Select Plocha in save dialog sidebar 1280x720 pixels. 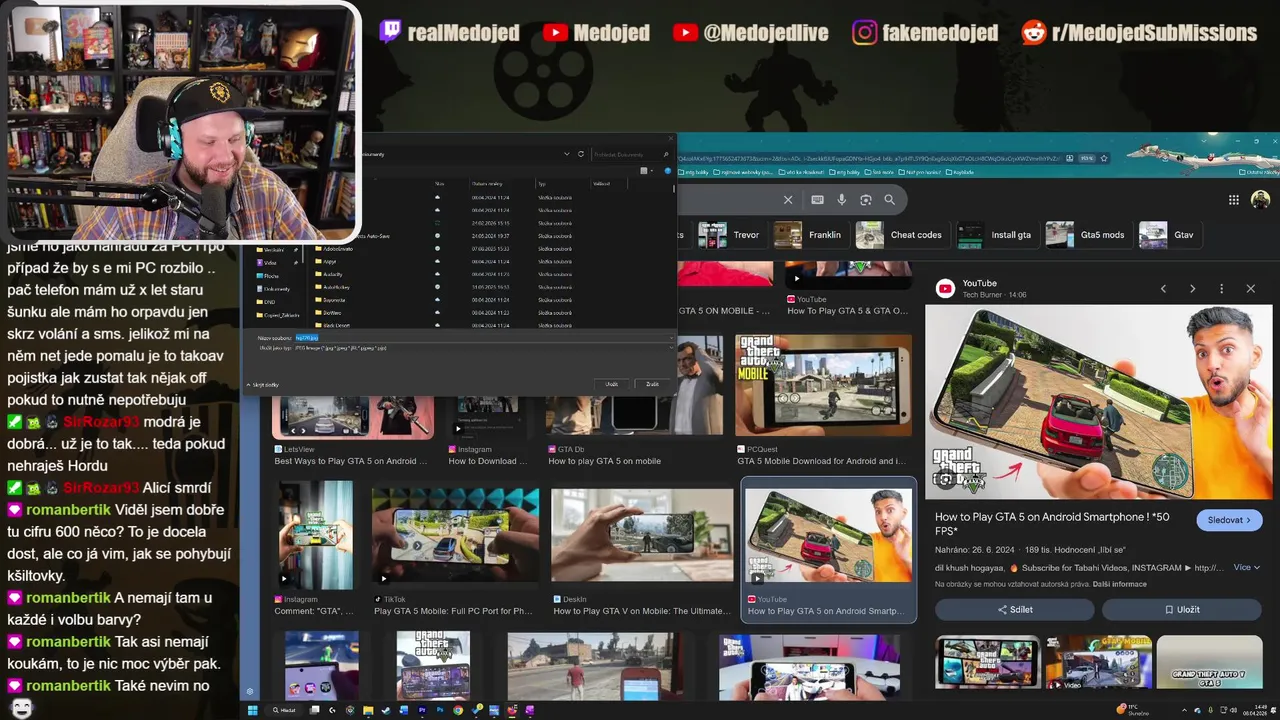click(x=271, y=275)
